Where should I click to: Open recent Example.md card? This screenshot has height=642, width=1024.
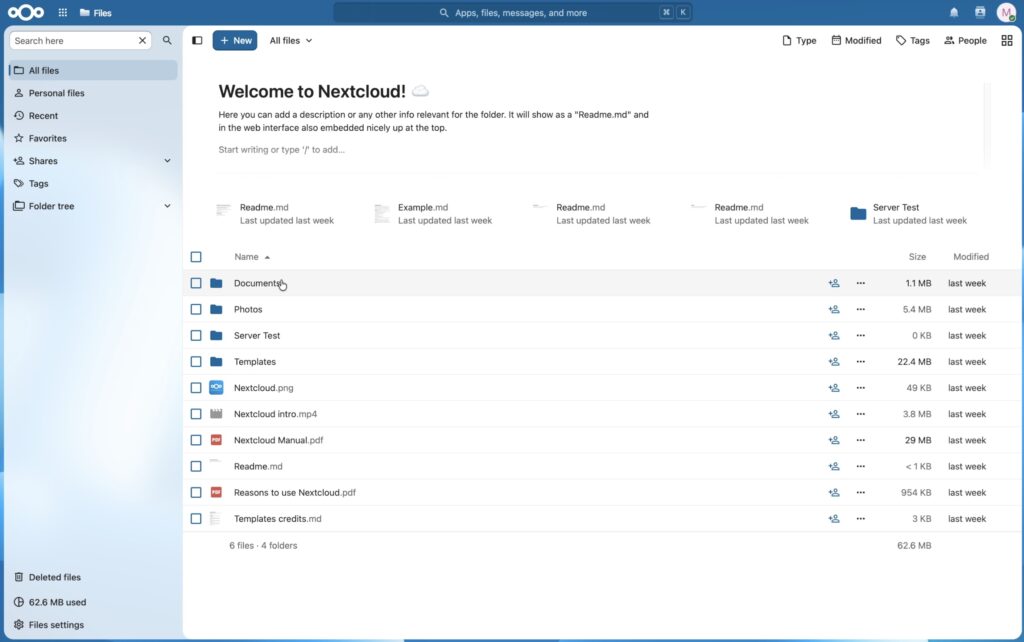[x=434, y=214]
